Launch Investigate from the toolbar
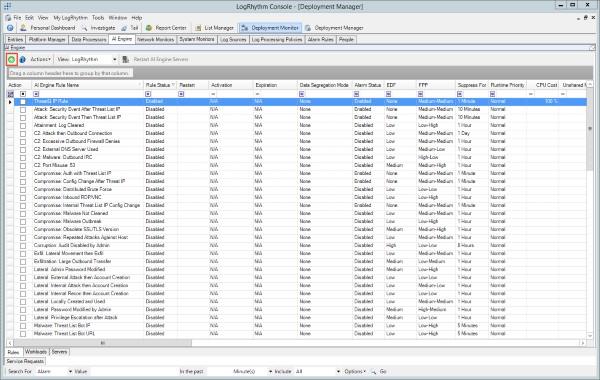600x380 pixels. (98, 28)
